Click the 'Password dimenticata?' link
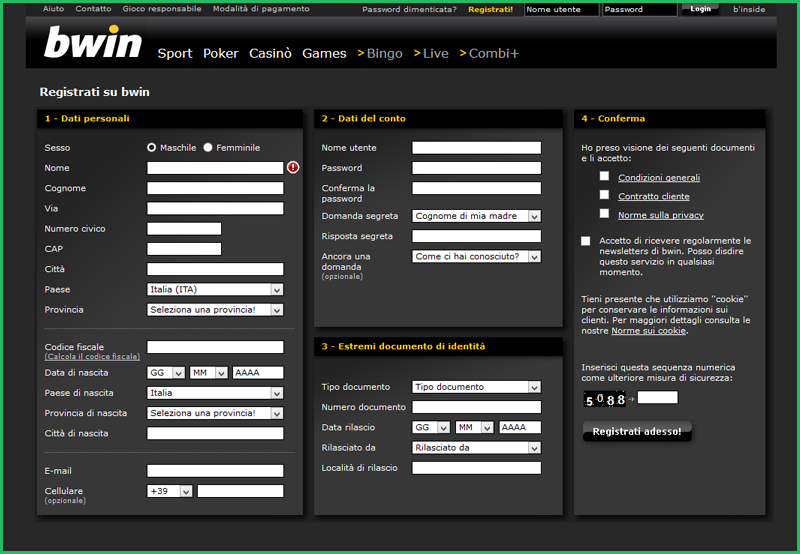 tap(409, 9)
